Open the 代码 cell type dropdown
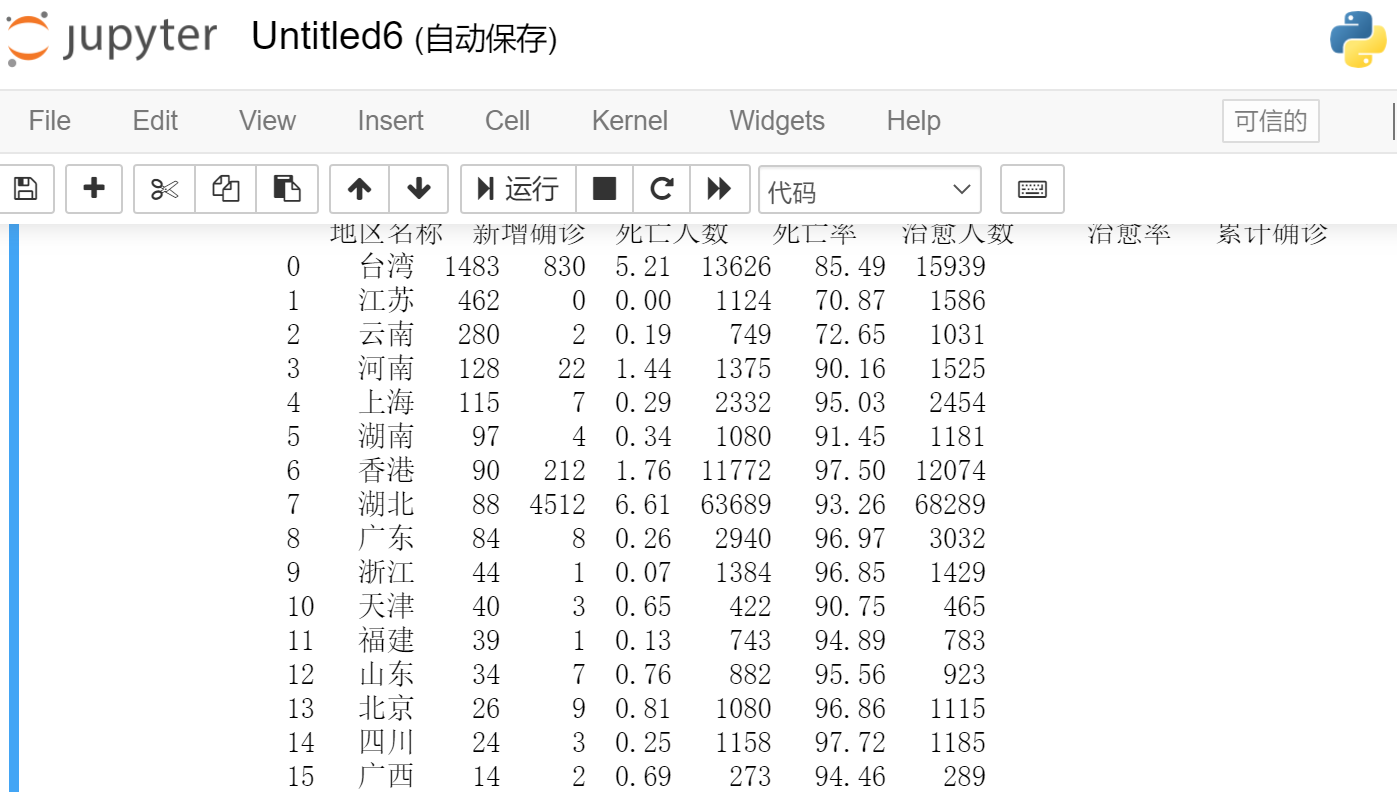Image resolution: width=1397 pixels, height=792 pixels. pos(870,190)
